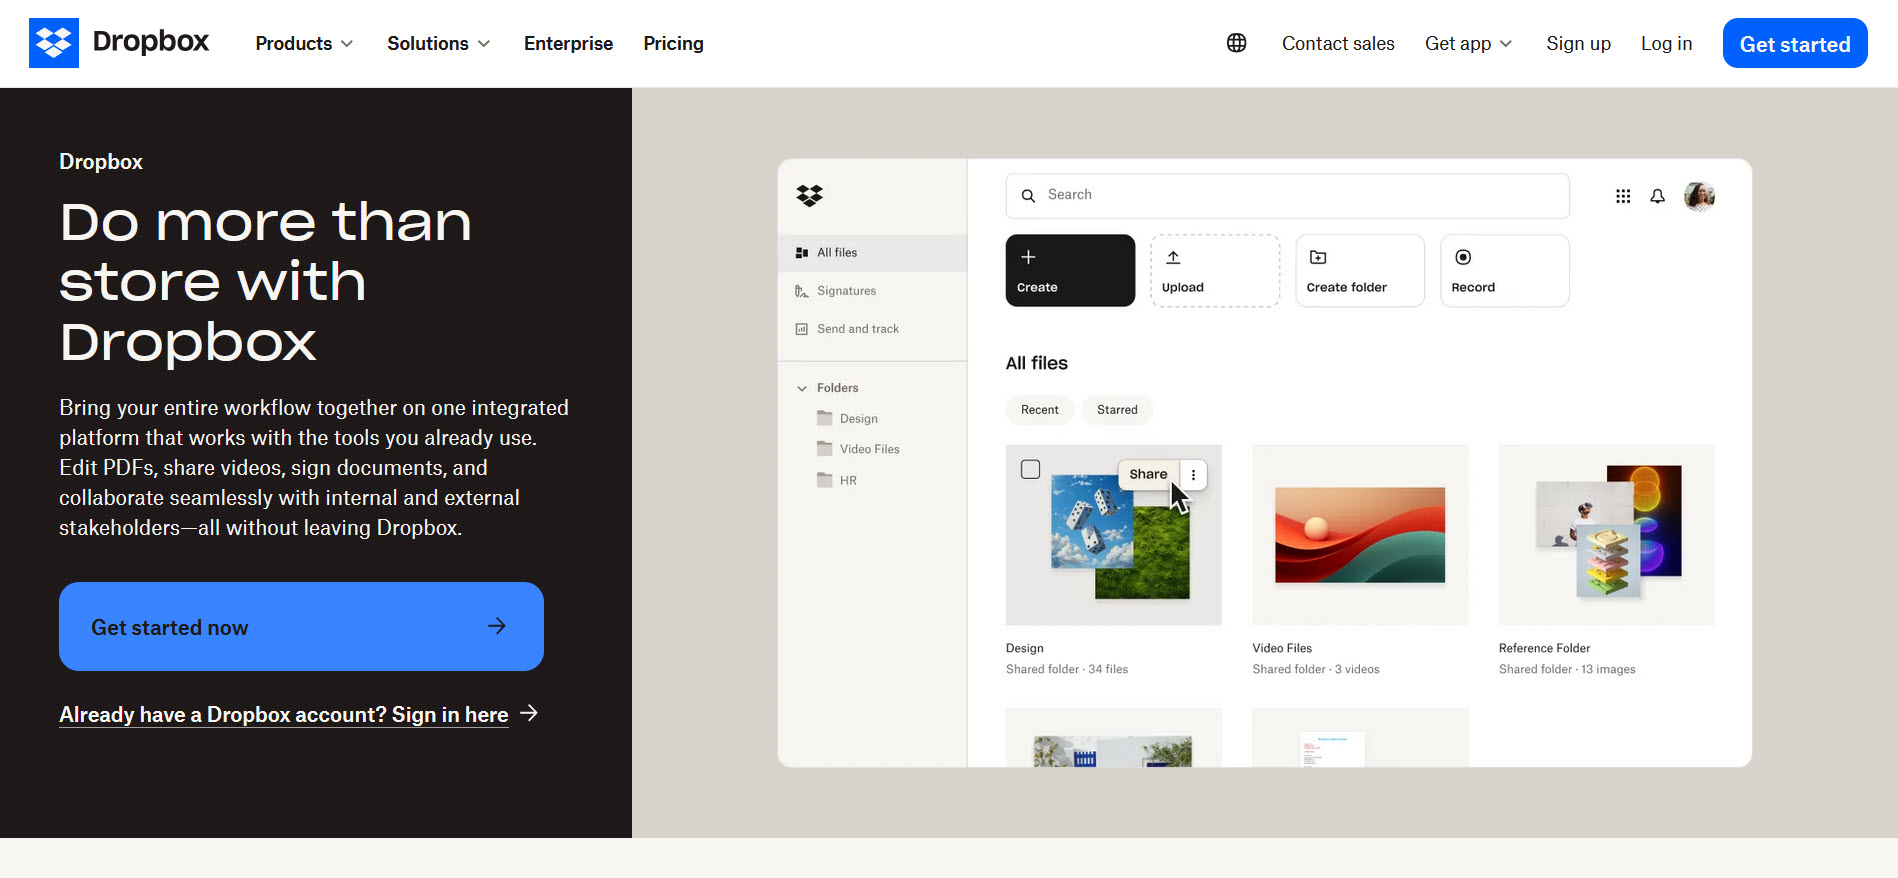Click Already have a Dropbox account link
This screenshot has height=878, width=1898.
click(x=283, y=714)
